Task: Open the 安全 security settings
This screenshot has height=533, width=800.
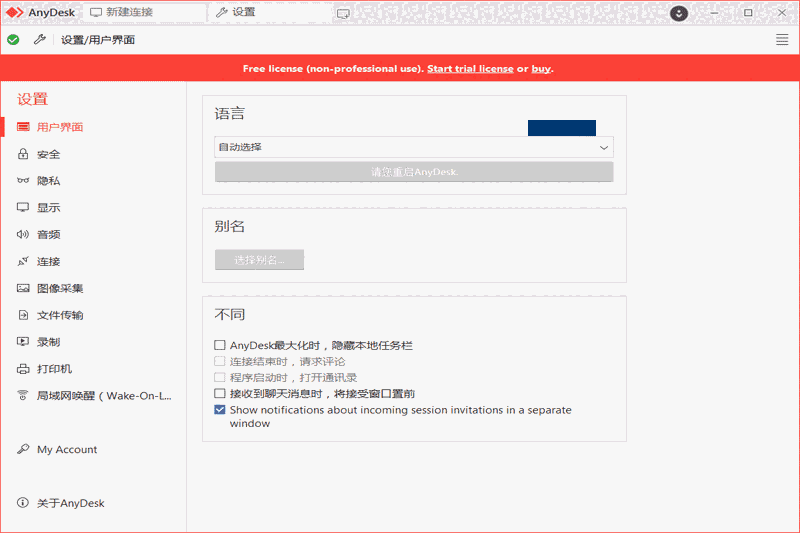Action: [x=48, y=154]
